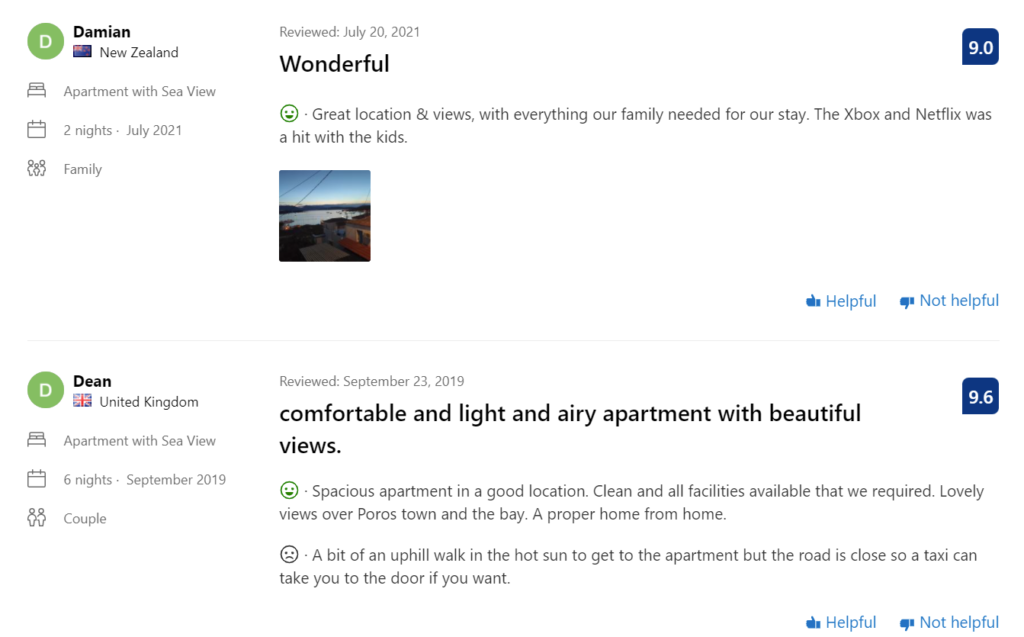The height and width of the screenshot is (637, 1024).
Task: Click the bed icon in Damian's review
Action: coord(37,91)
